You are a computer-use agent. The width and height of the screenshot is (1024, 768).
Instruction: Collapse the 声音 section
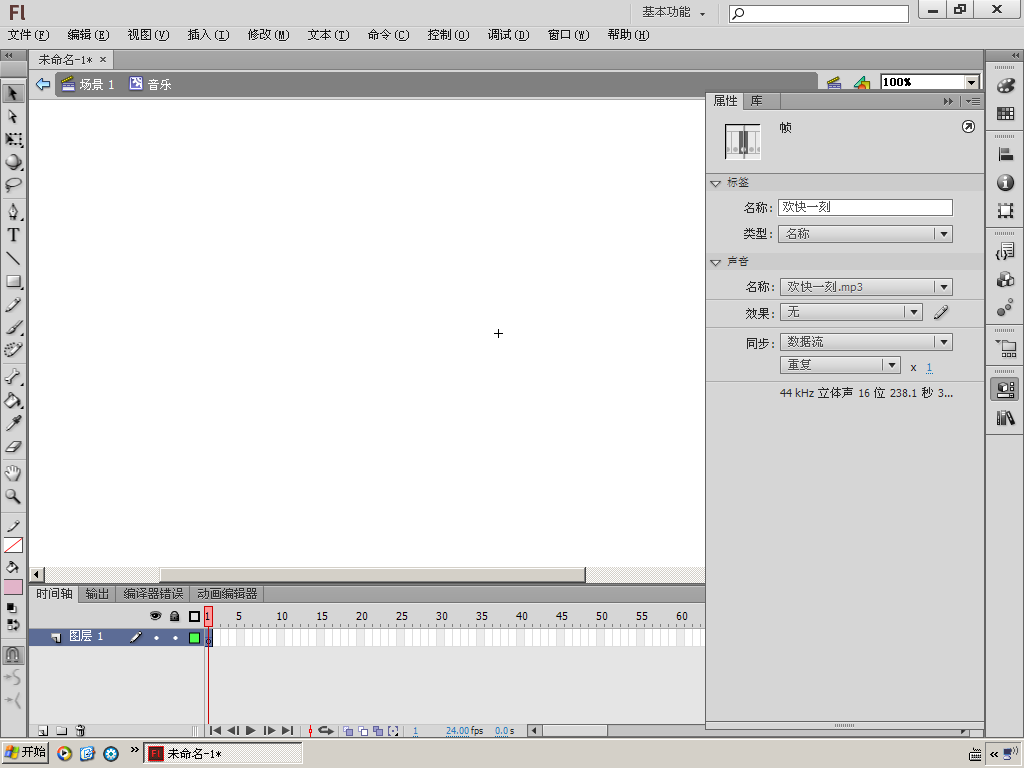[715, 262]
